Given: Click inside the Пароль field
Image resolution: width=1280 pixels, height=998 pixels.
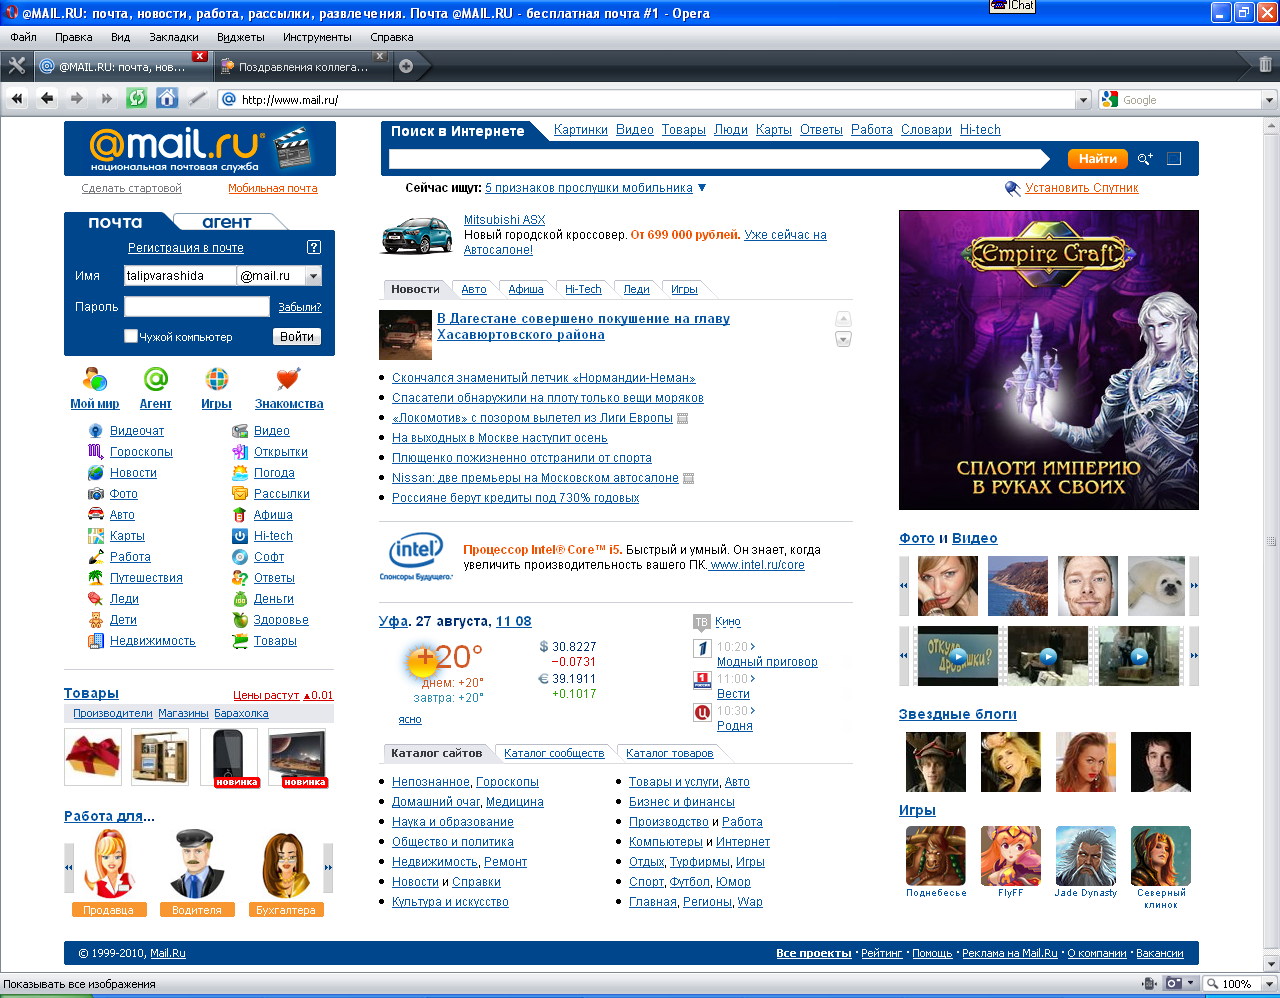Looking at the screenshot, I should (x=197, y=307).
